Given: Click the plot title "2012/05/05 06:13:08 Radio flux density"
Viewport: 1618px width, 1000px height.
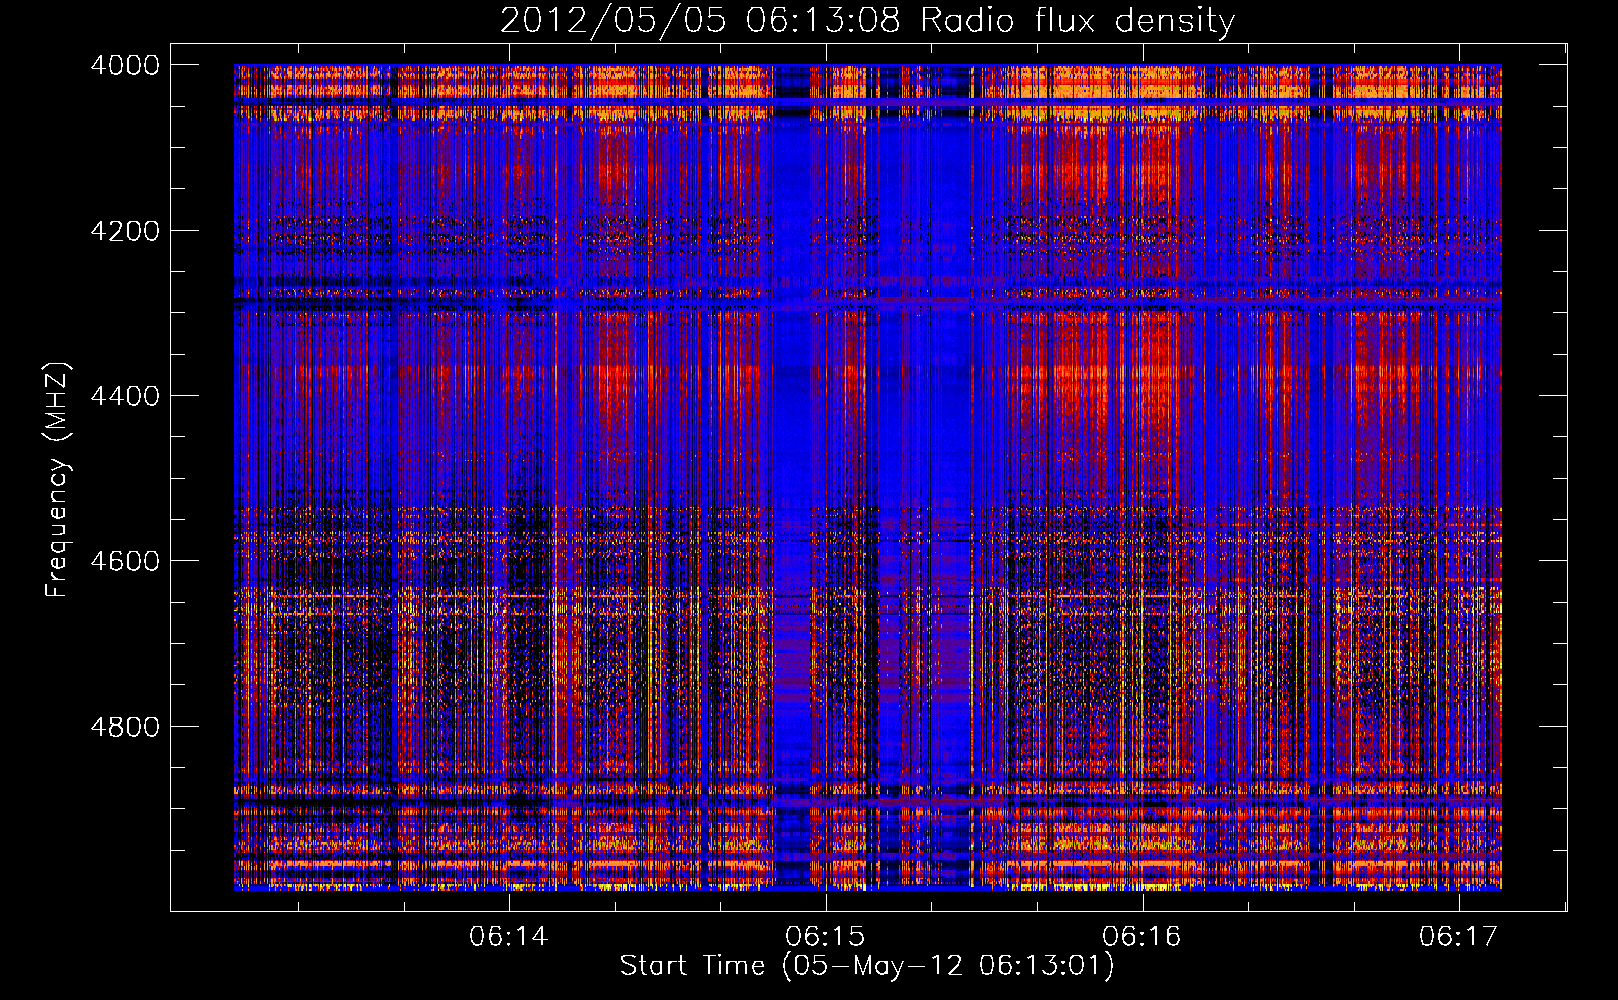Looking at the screenshot, I should pyautogui.click(x=867, y=21).
